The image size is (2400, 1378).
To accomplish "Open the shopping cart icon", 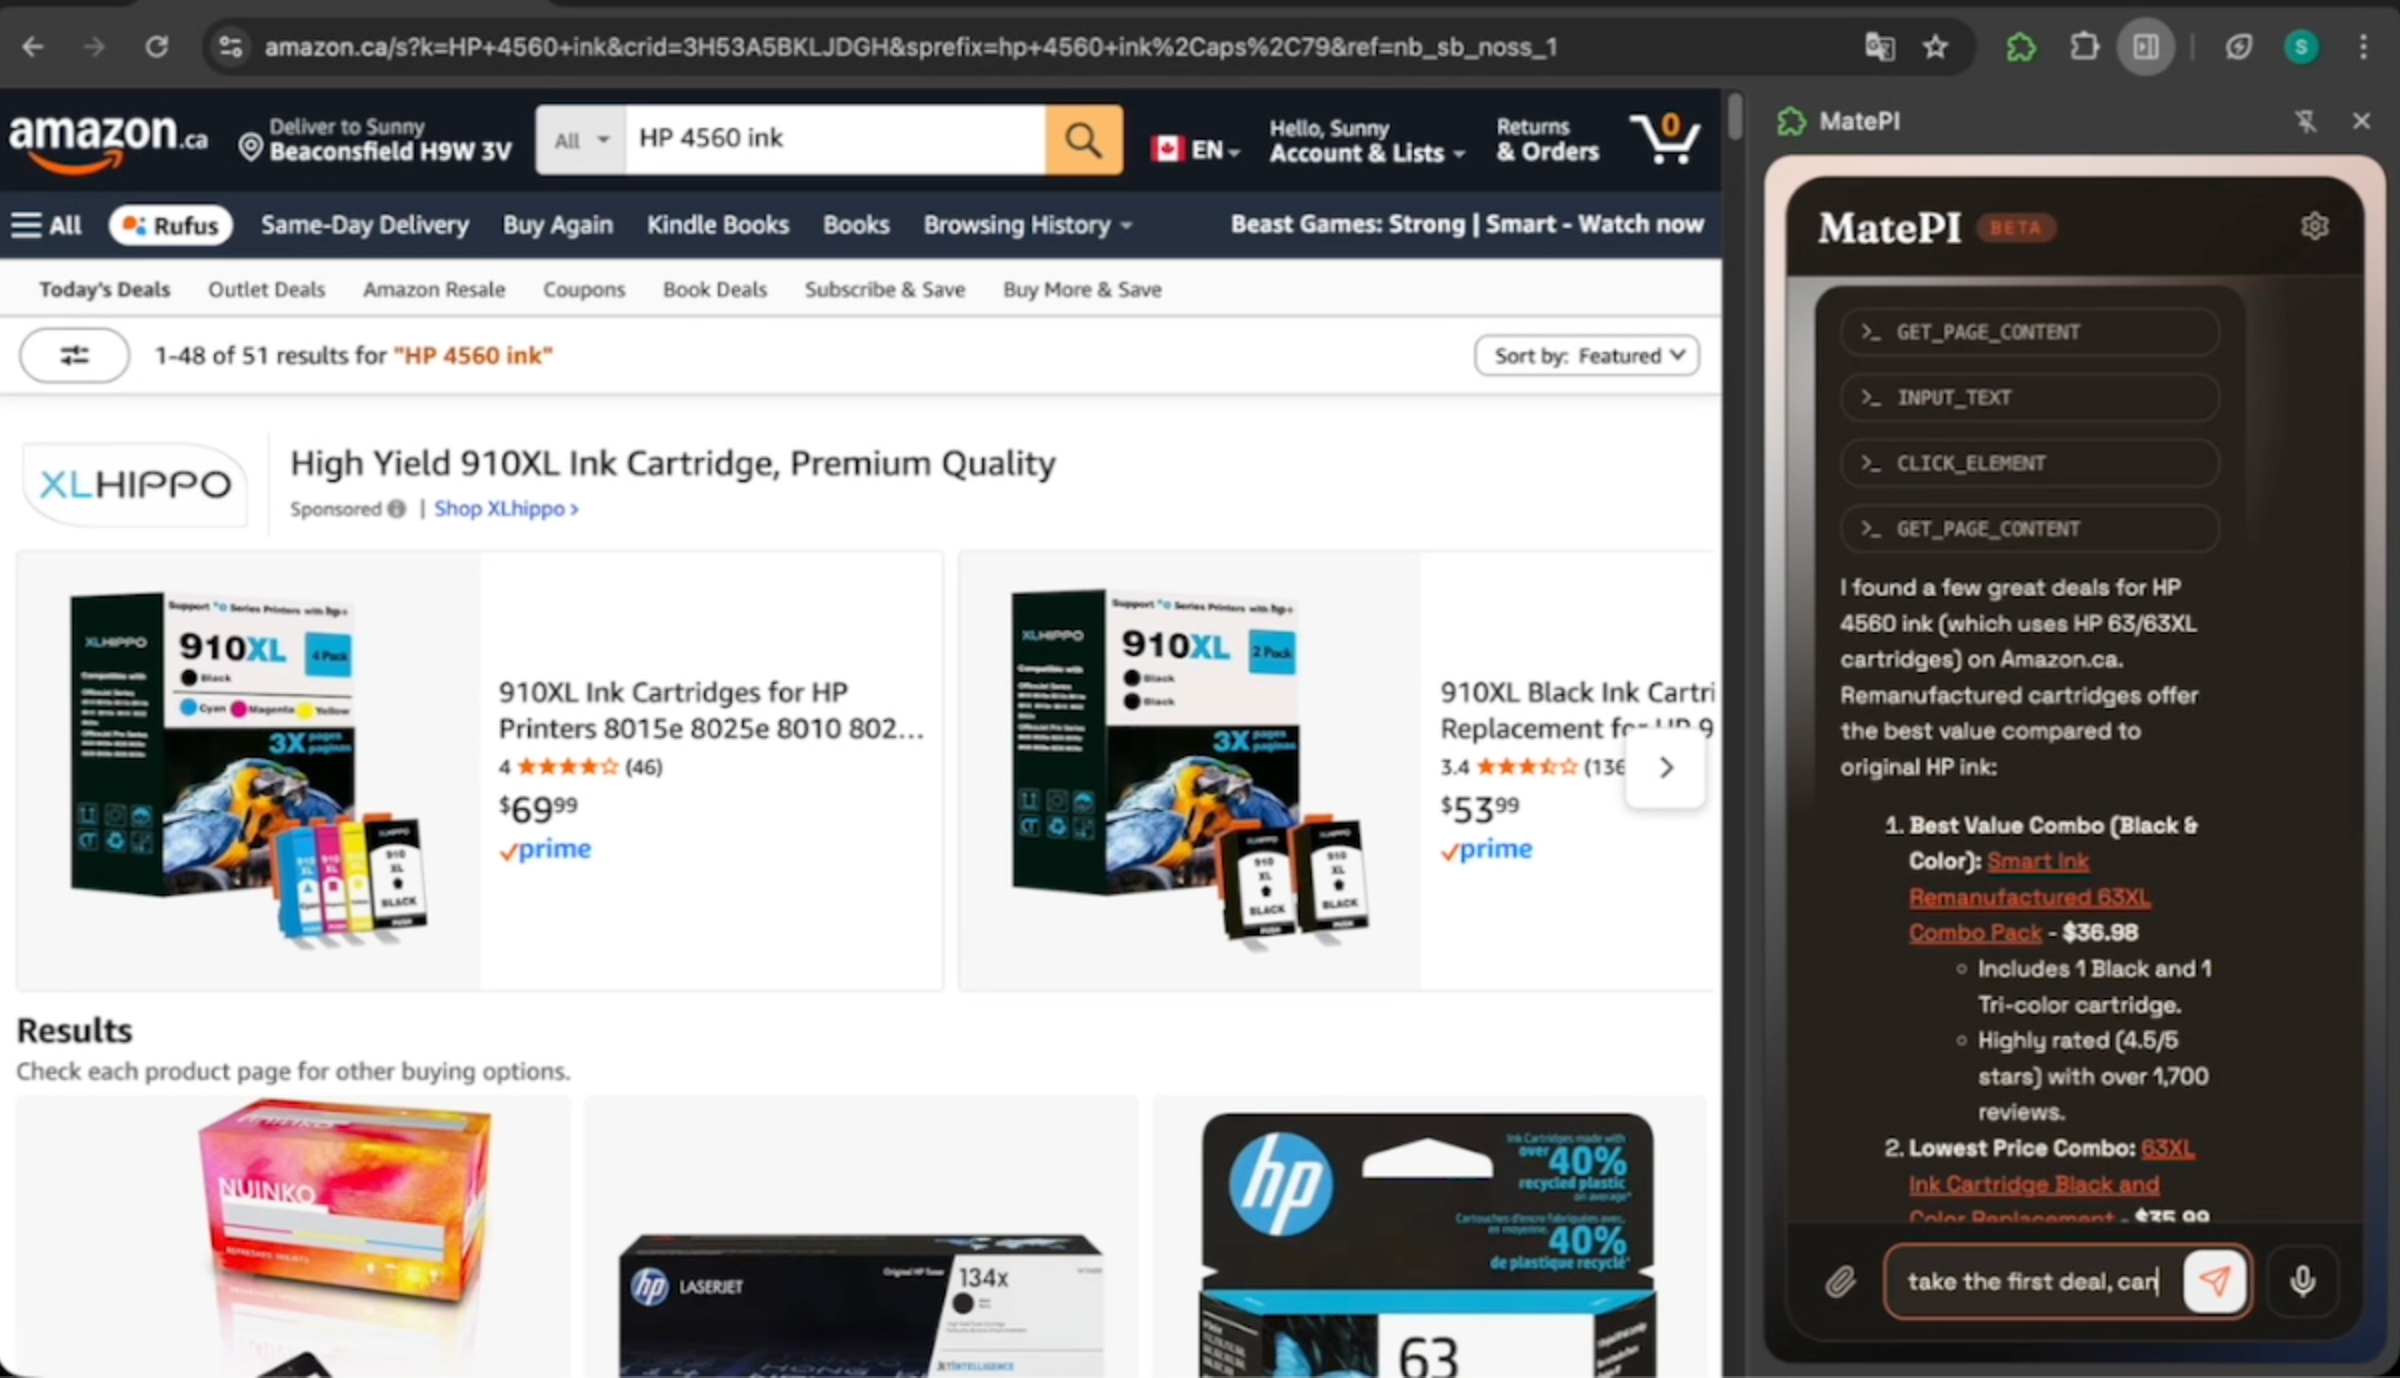I will point(1664,138).
